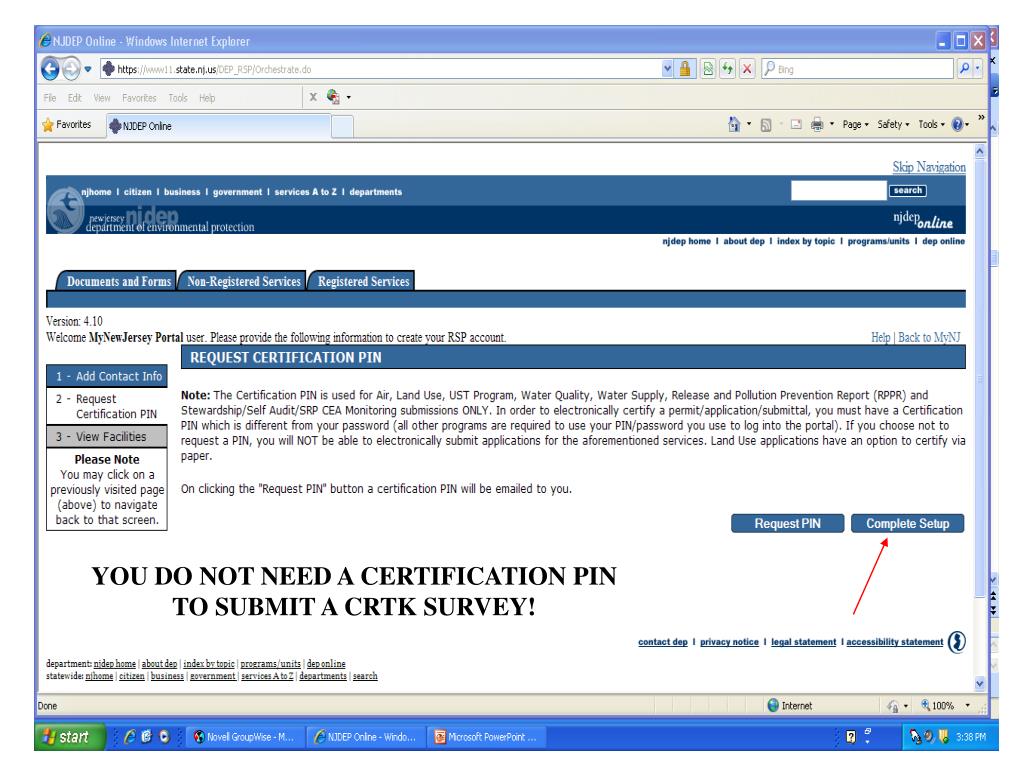Select step 3 View Facilities
Screen dimensions: 1024x768
107,436
